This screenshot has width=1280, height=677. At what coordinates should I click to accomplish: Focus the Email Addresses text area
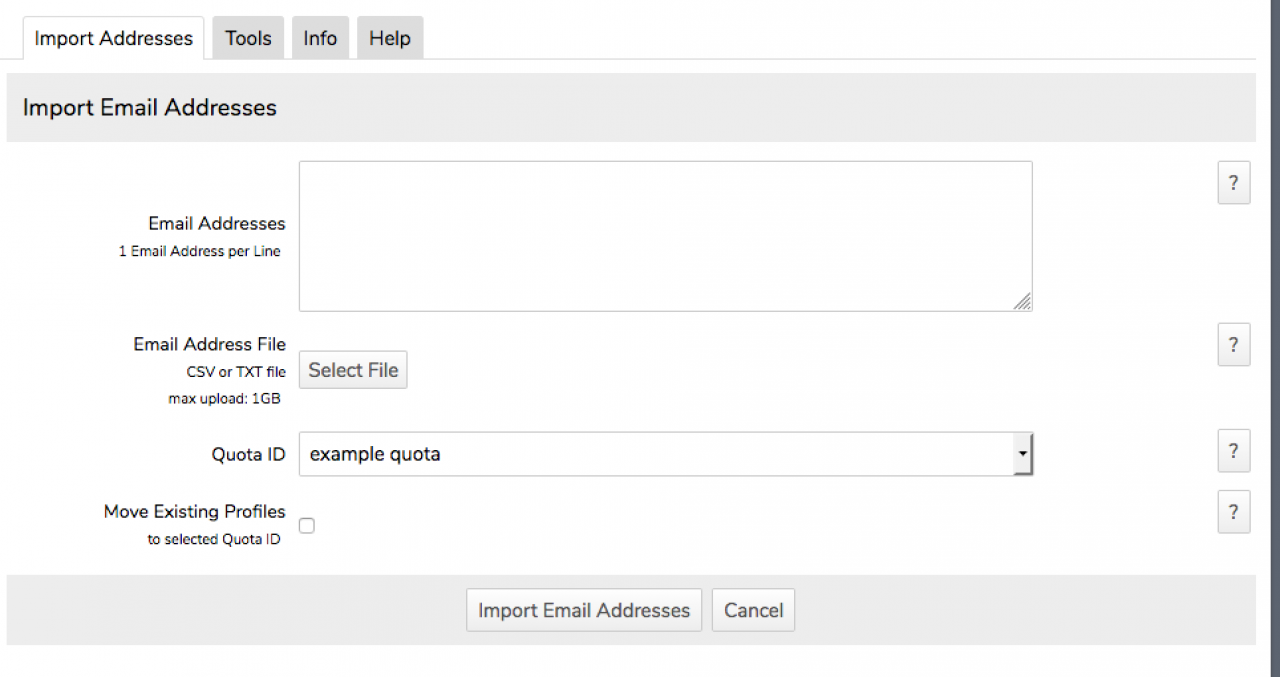point(665,236)
